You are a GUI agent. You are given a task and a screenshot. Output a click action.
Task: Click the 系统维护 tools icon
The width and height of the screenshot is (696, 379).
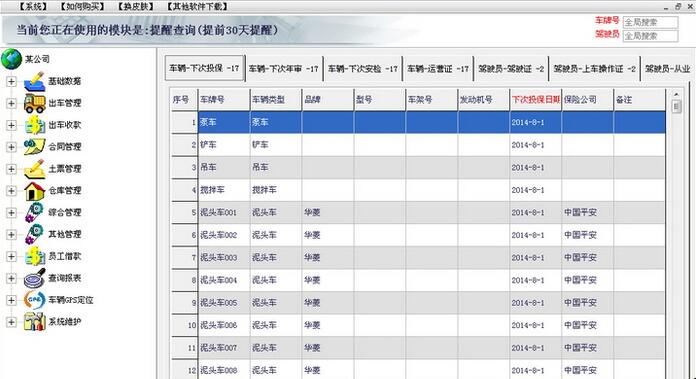click(x=34, y=321)
